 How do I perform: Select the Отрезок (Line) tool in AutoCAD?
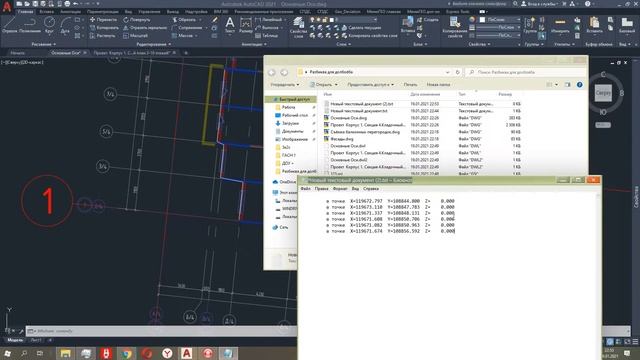pyautogui.click(x=9, y=25)
